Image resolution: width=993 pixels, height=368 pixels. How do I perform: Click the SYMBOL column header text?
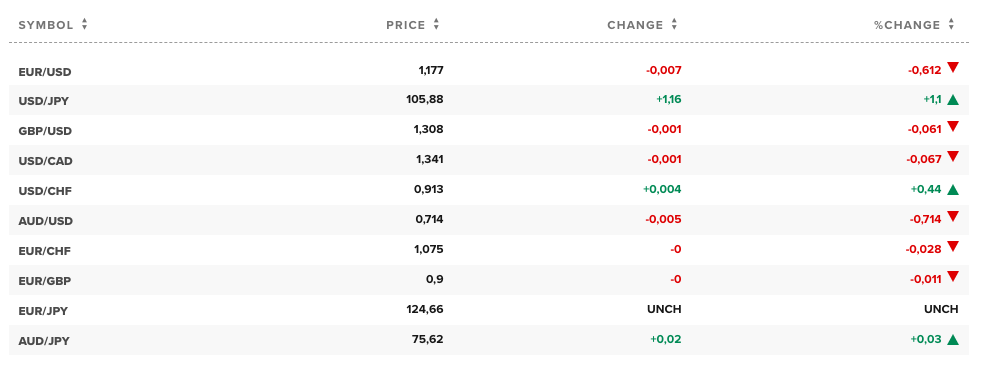(x=46, y=25)
